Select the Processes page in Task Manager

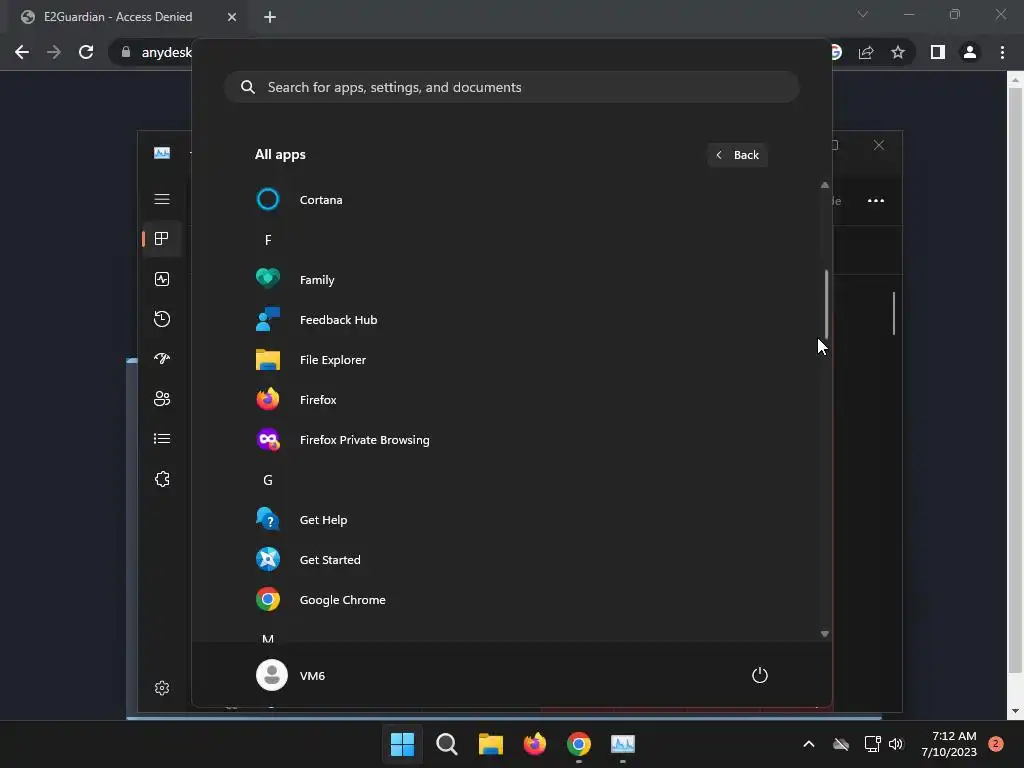pos(162,239)
